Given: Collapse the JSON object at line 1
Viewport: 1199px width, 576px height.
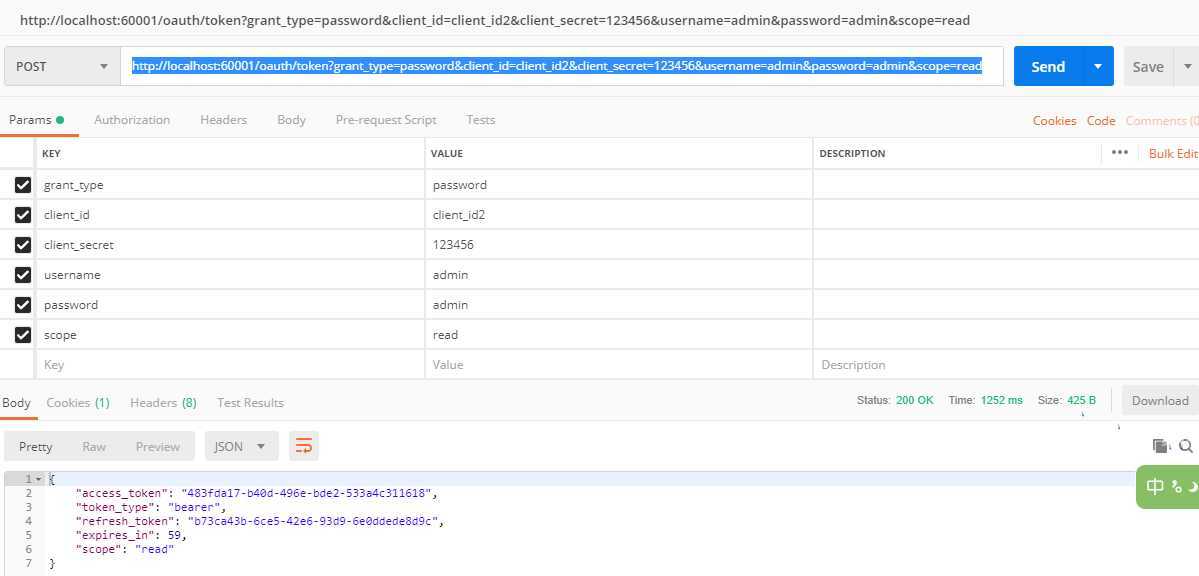Looking at the screenshot, I should [39, 479].
